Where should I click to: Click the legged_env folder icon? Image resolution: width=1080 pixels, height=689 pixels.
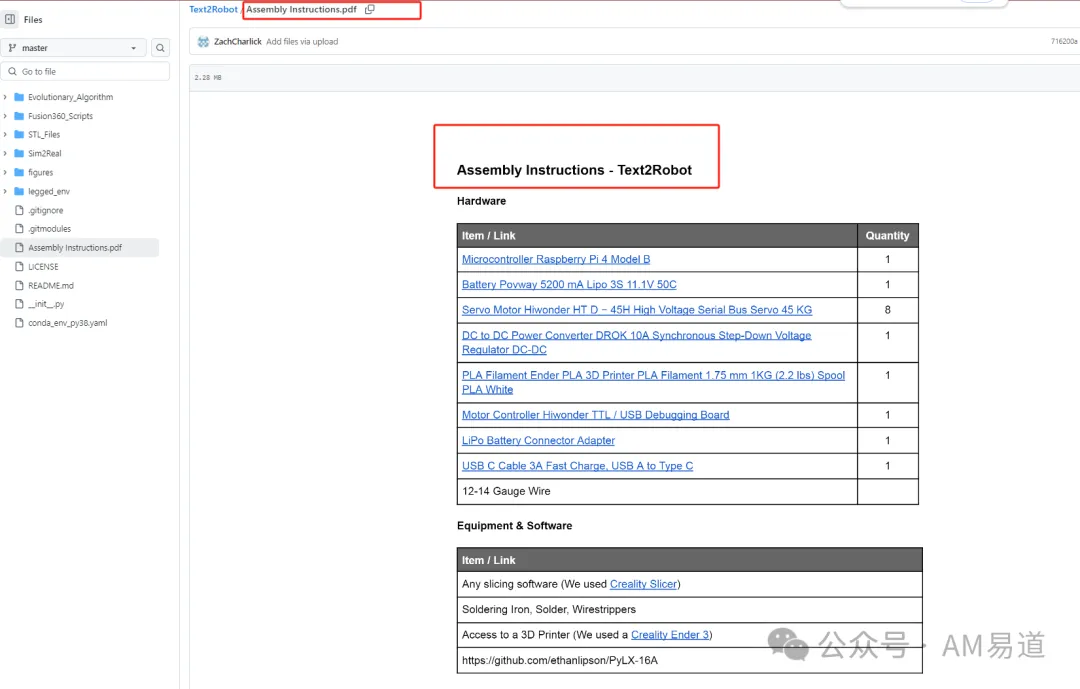tap(19, 191)
